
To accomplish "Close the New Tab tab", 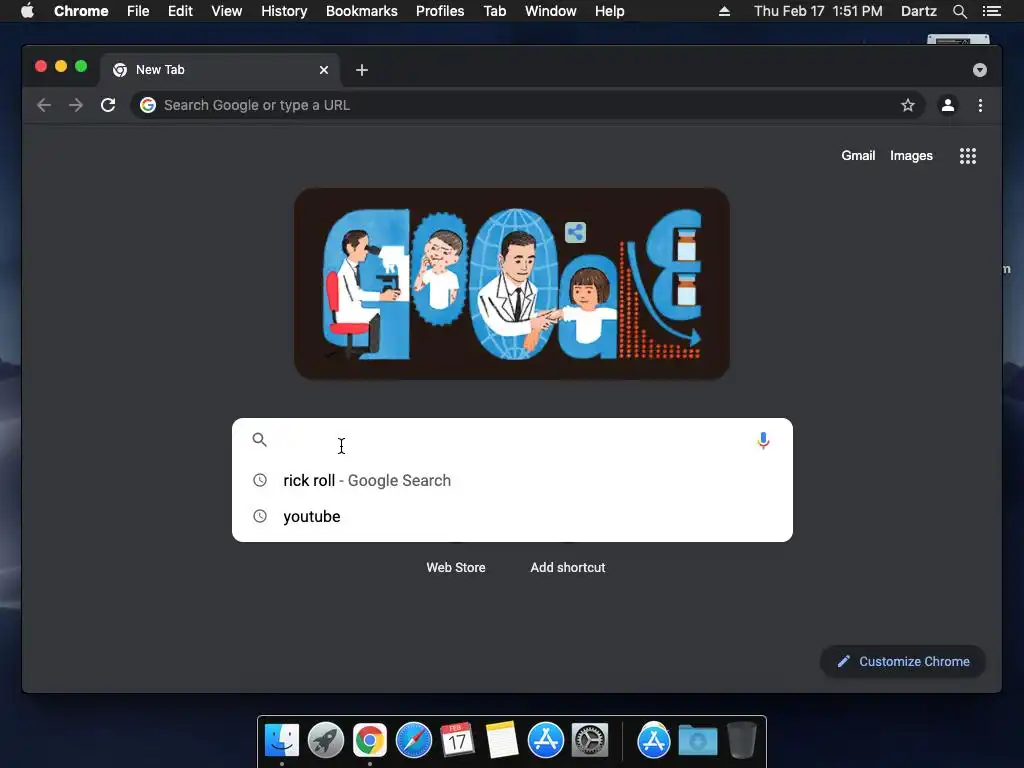I will tap(324, 70).
